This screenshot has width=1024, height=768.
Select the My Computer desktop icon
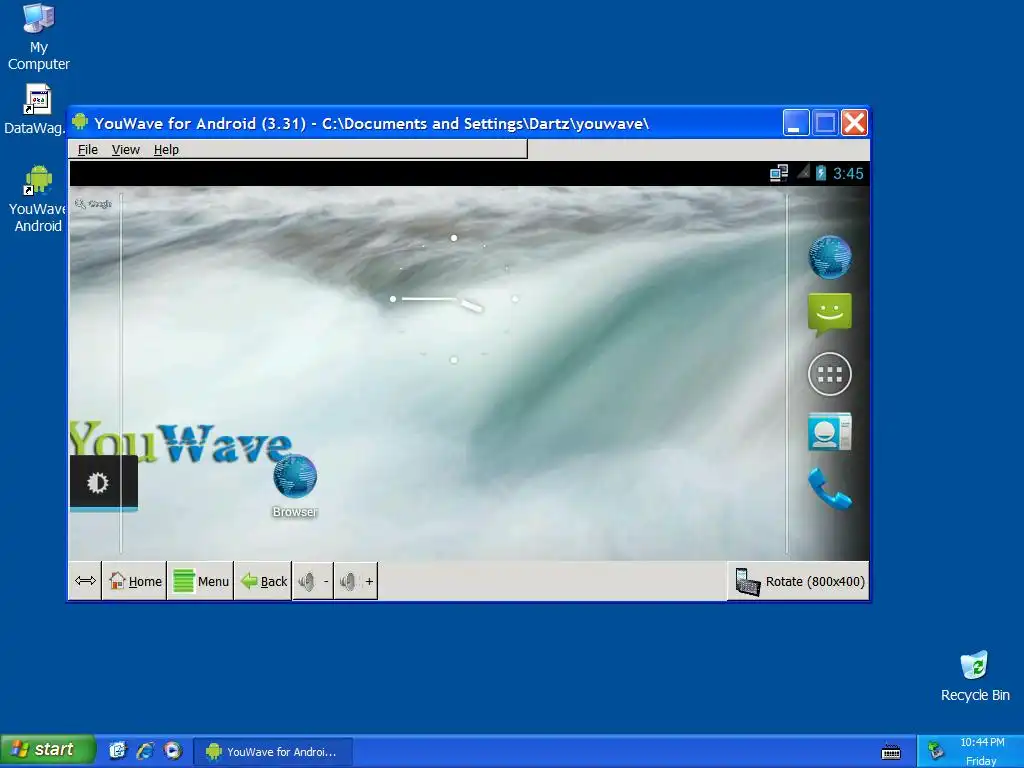(x=39, y=36)
